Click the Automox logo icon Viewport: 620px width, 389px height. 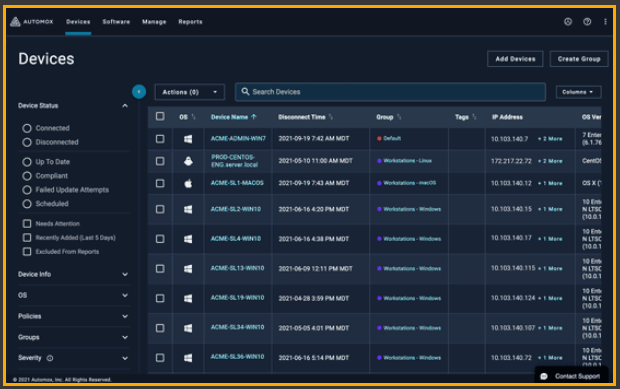click(15, 22)
